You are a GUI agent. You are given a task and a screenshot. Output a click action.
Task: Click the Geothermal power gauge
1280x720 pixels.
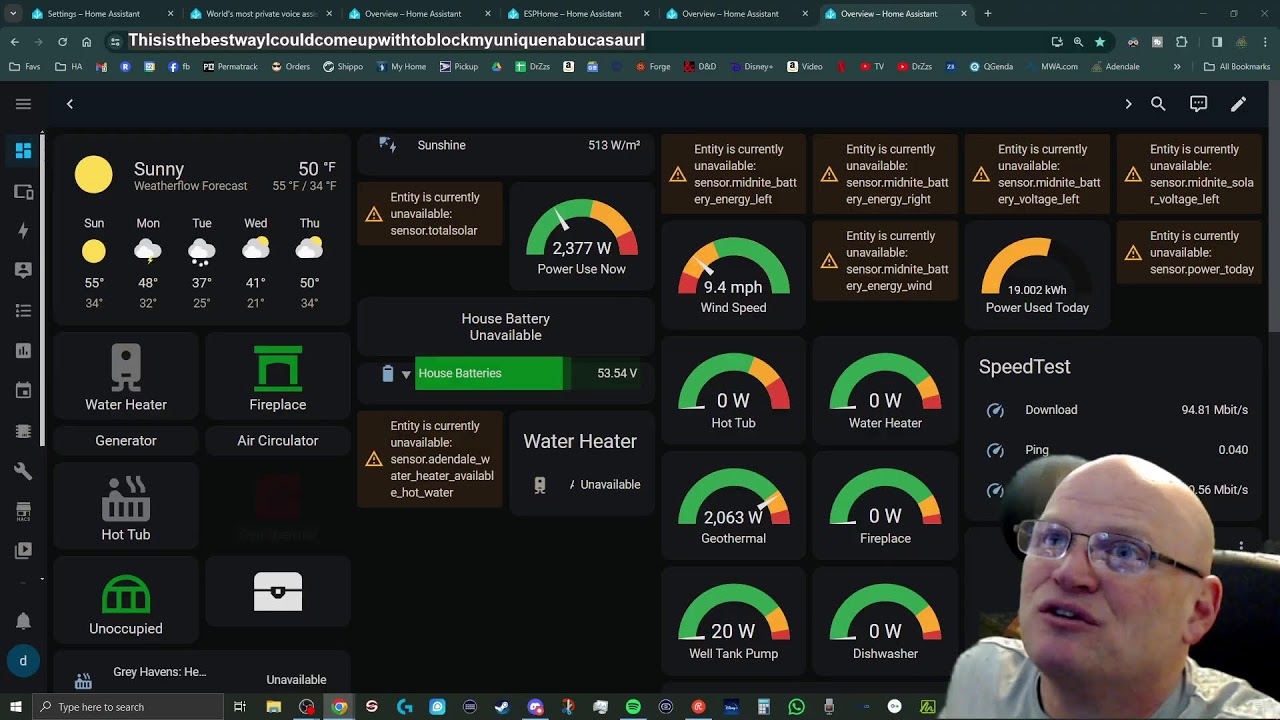click(733, 507)
